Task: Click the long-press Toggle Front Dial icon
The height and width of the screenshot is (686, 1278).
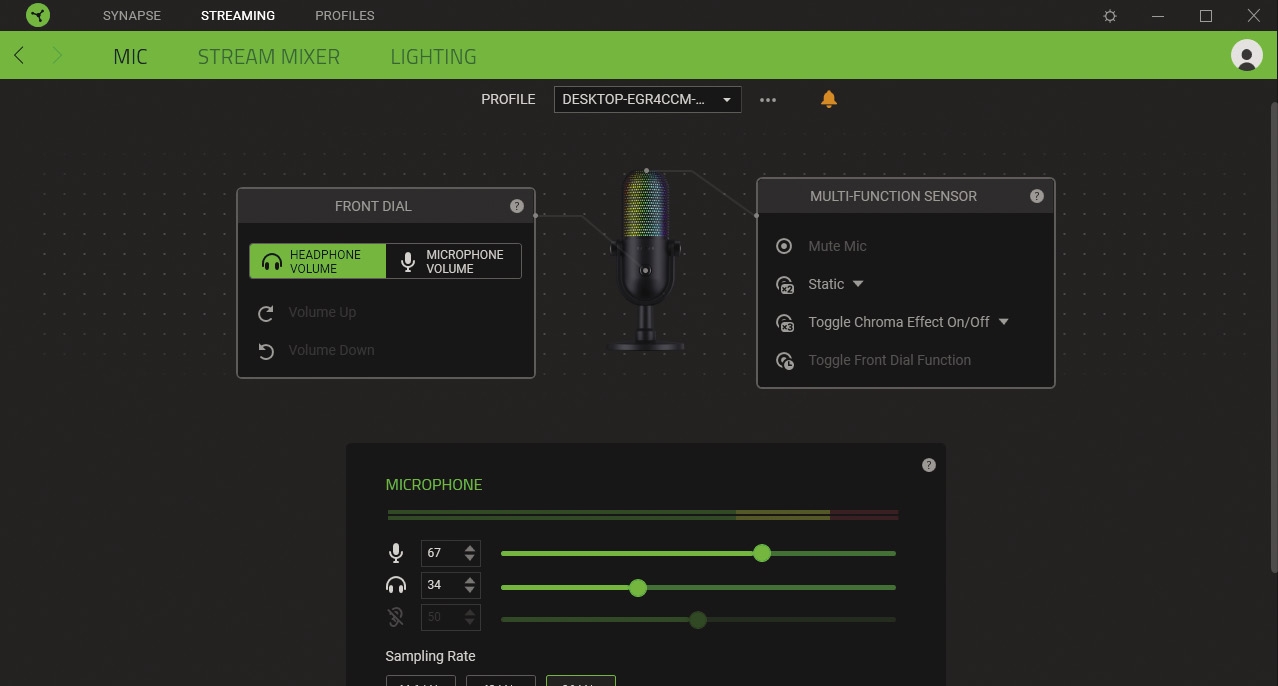Action: (x=785, y=361)
